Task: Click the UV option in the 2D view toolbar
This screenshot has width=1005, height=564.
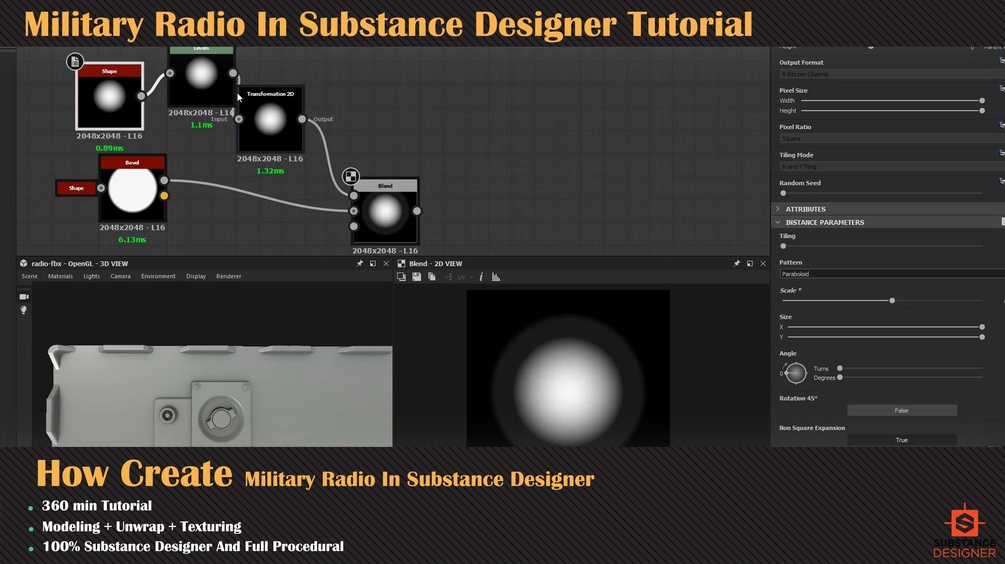Action: click(x=461, y=277)
